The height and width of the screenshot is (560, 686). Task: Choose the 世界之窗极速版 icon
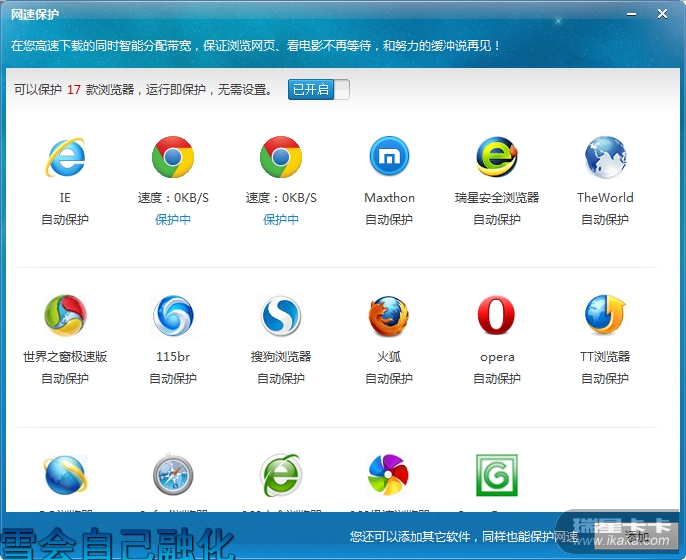(65, 315)
